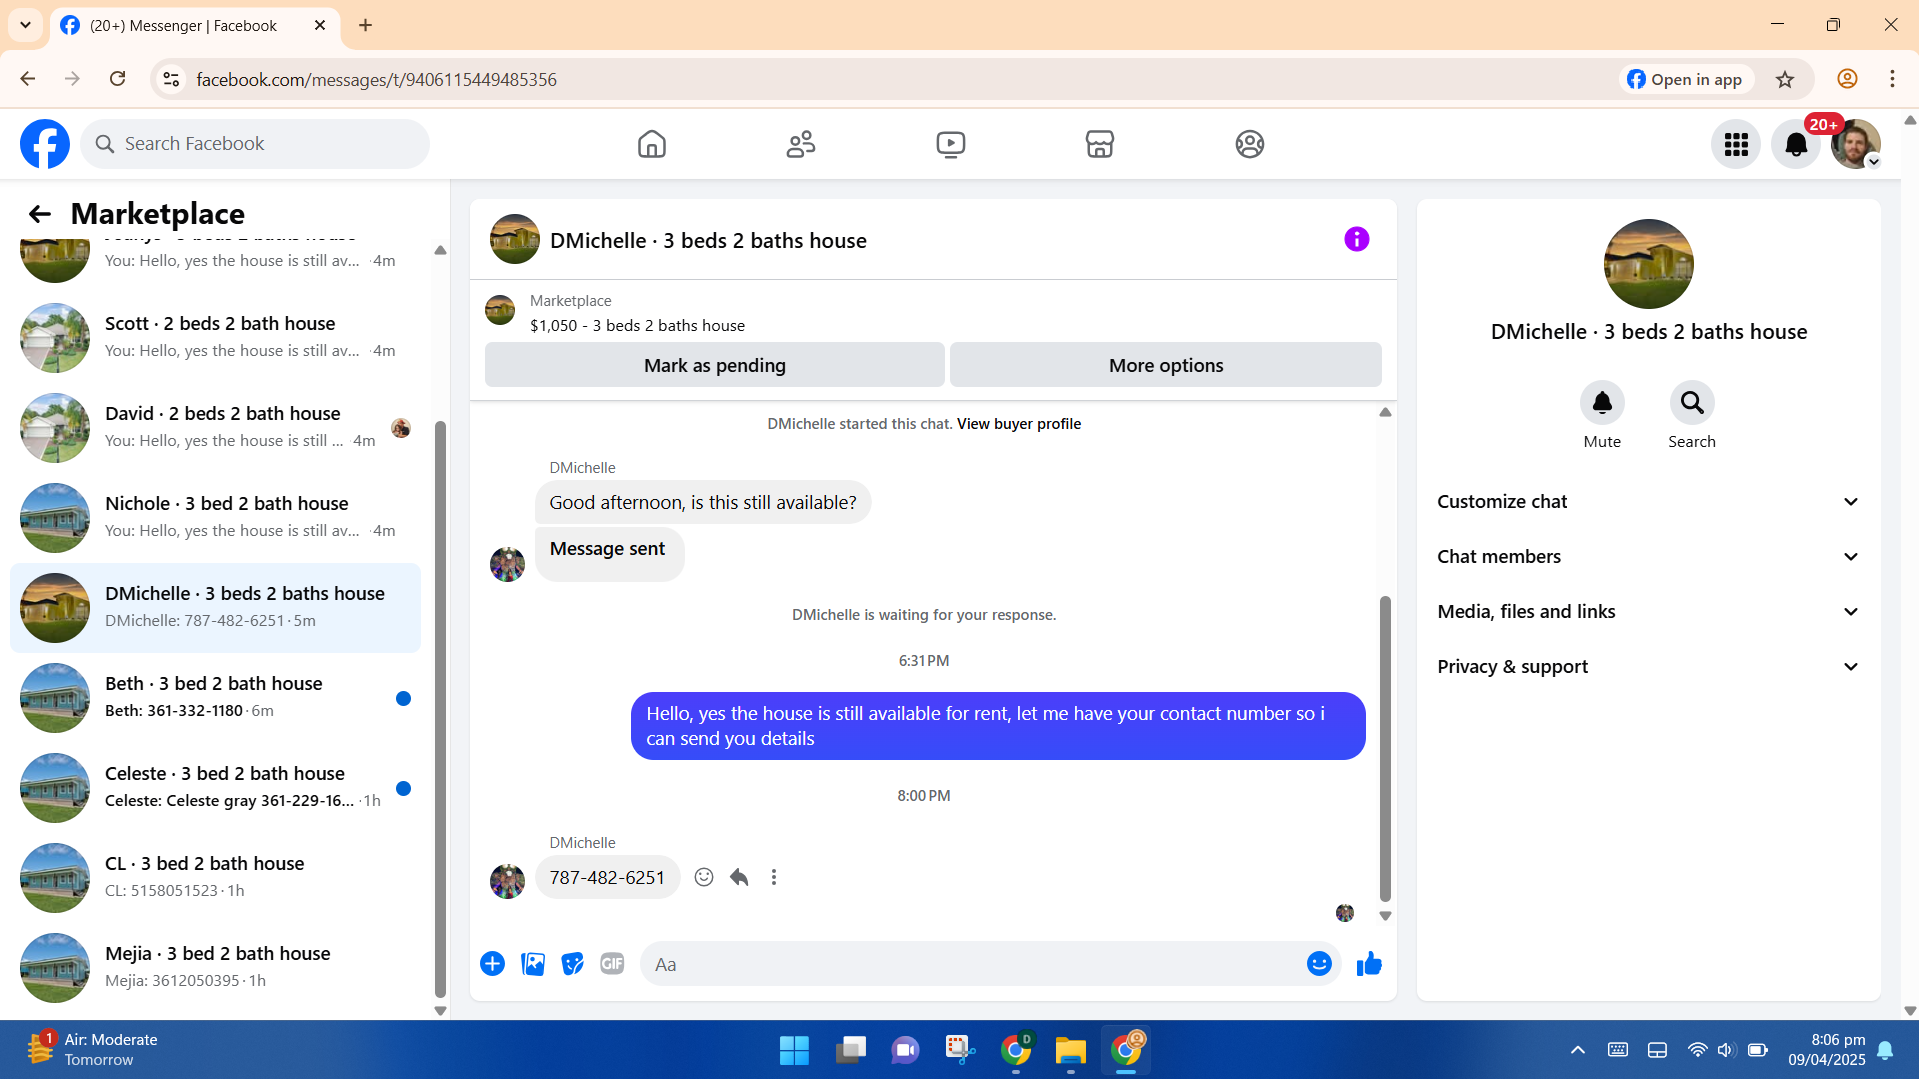Search in conversation using magnifier icon
This screenshot has width=1919, height=1079.
[1692, 403]
